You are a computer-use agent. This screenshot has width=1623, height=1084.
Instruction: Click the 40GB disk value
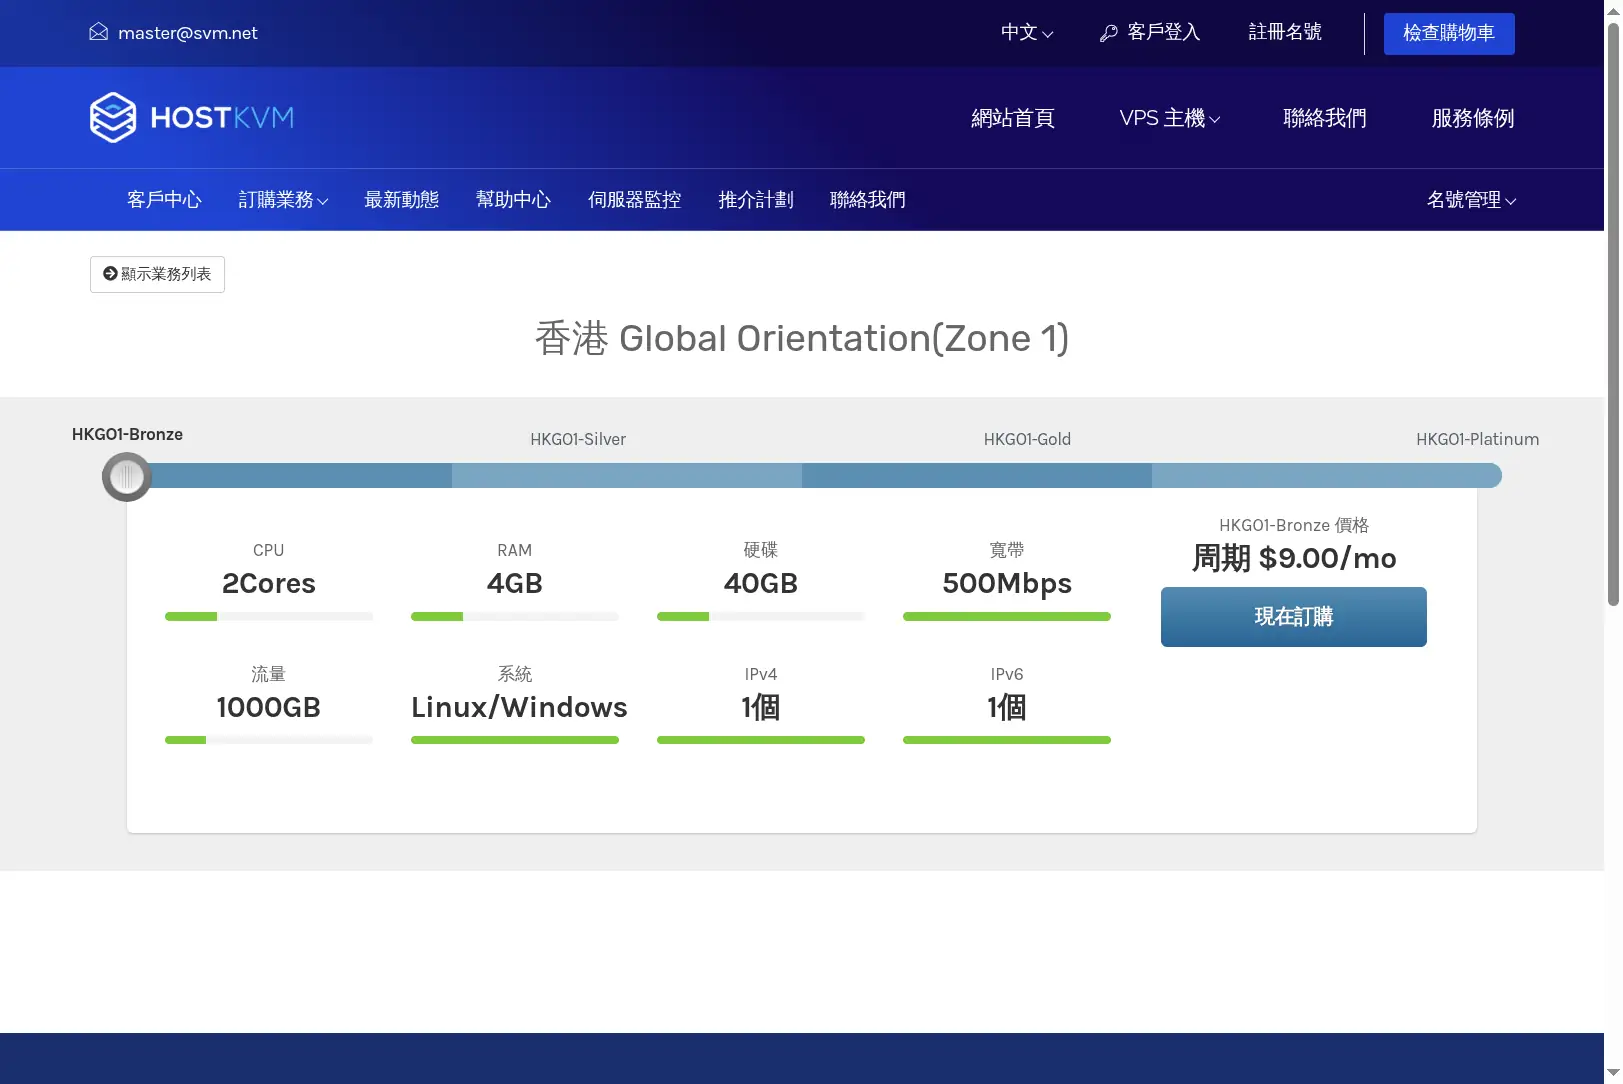[x=761, y=583]
